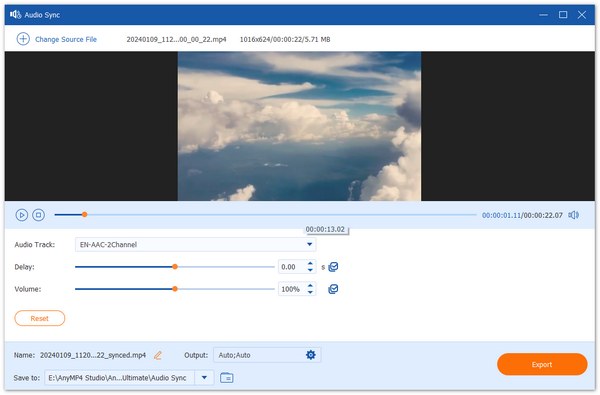Apply the delay to all icon
The height and width of the screenshot is (395, 600).
click(x=333, y=267)
